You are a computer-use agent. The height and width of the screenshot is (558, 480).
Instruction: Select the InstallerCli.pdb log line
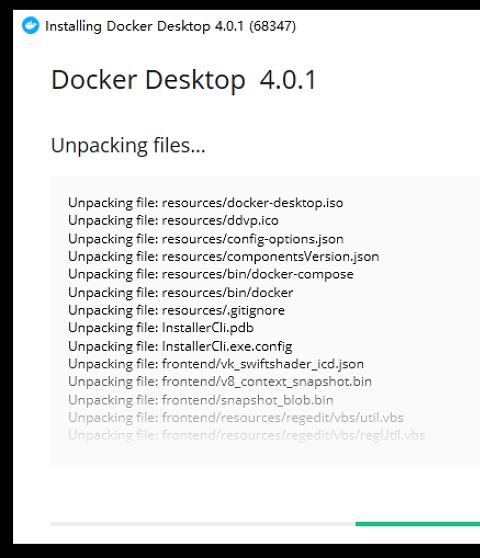click(161, 328)
